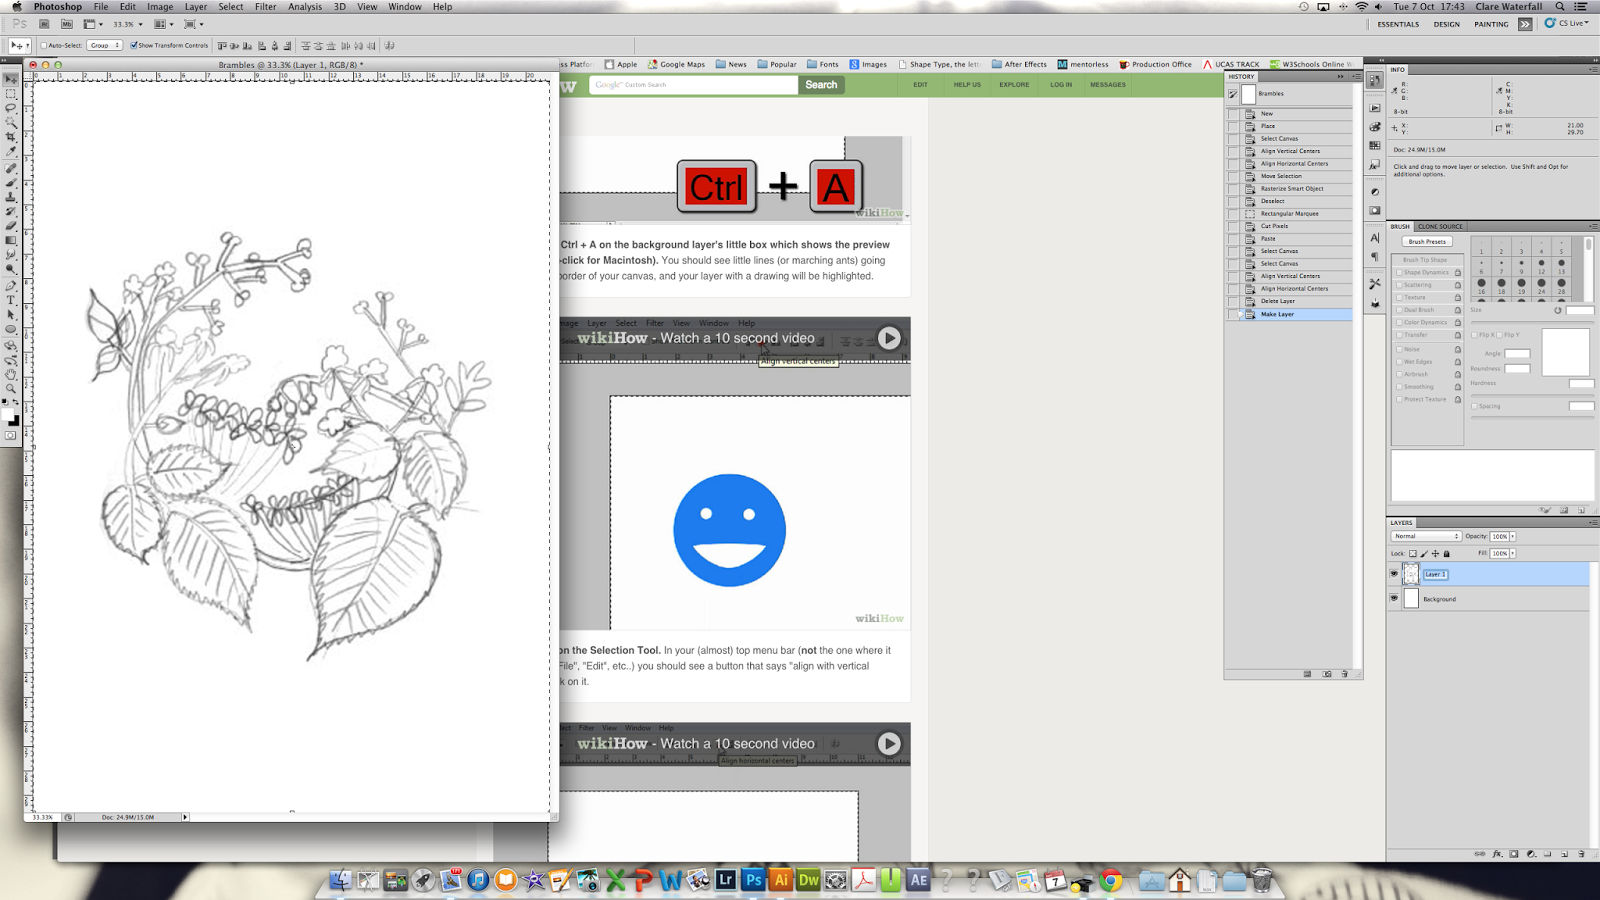This screenshot has width=1600, height=900.
Task: Expand more workspaces chevron button
Action: [x=1524, y=24]
